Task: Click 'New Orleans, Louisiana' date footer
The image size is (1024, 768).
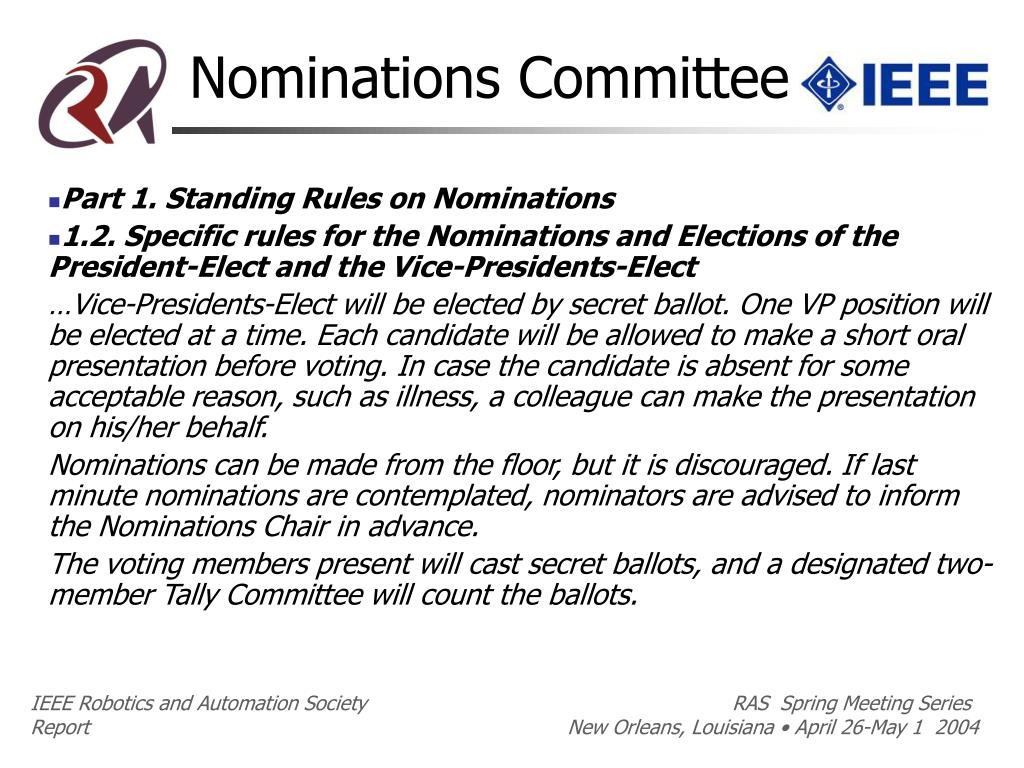Action: click(774, 728)
